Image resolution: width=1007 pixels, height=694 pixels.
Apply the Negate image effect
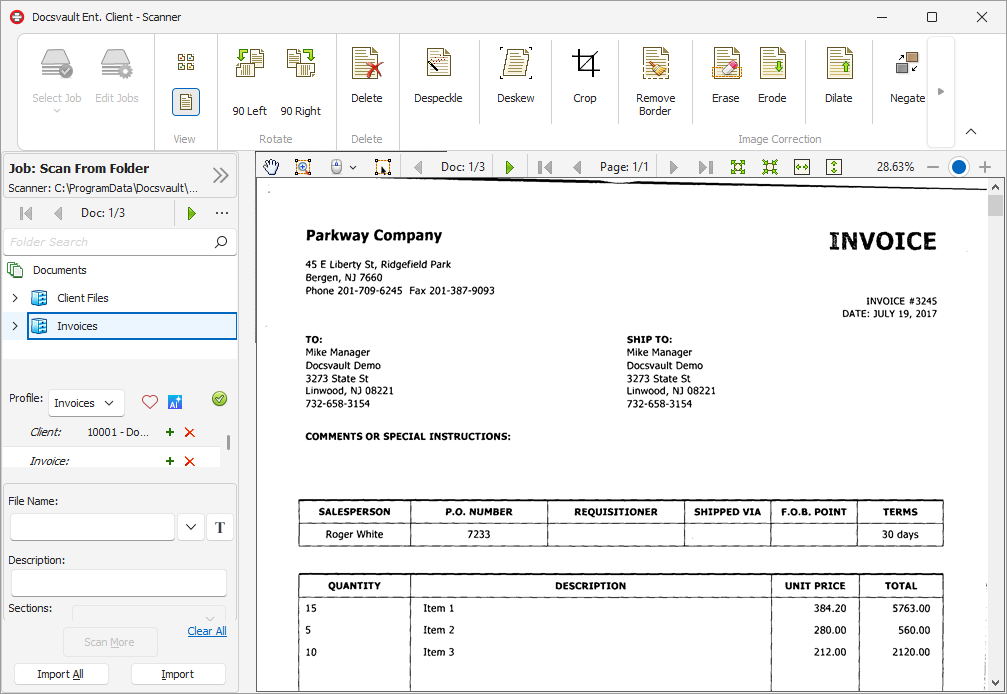pos(907,75)
